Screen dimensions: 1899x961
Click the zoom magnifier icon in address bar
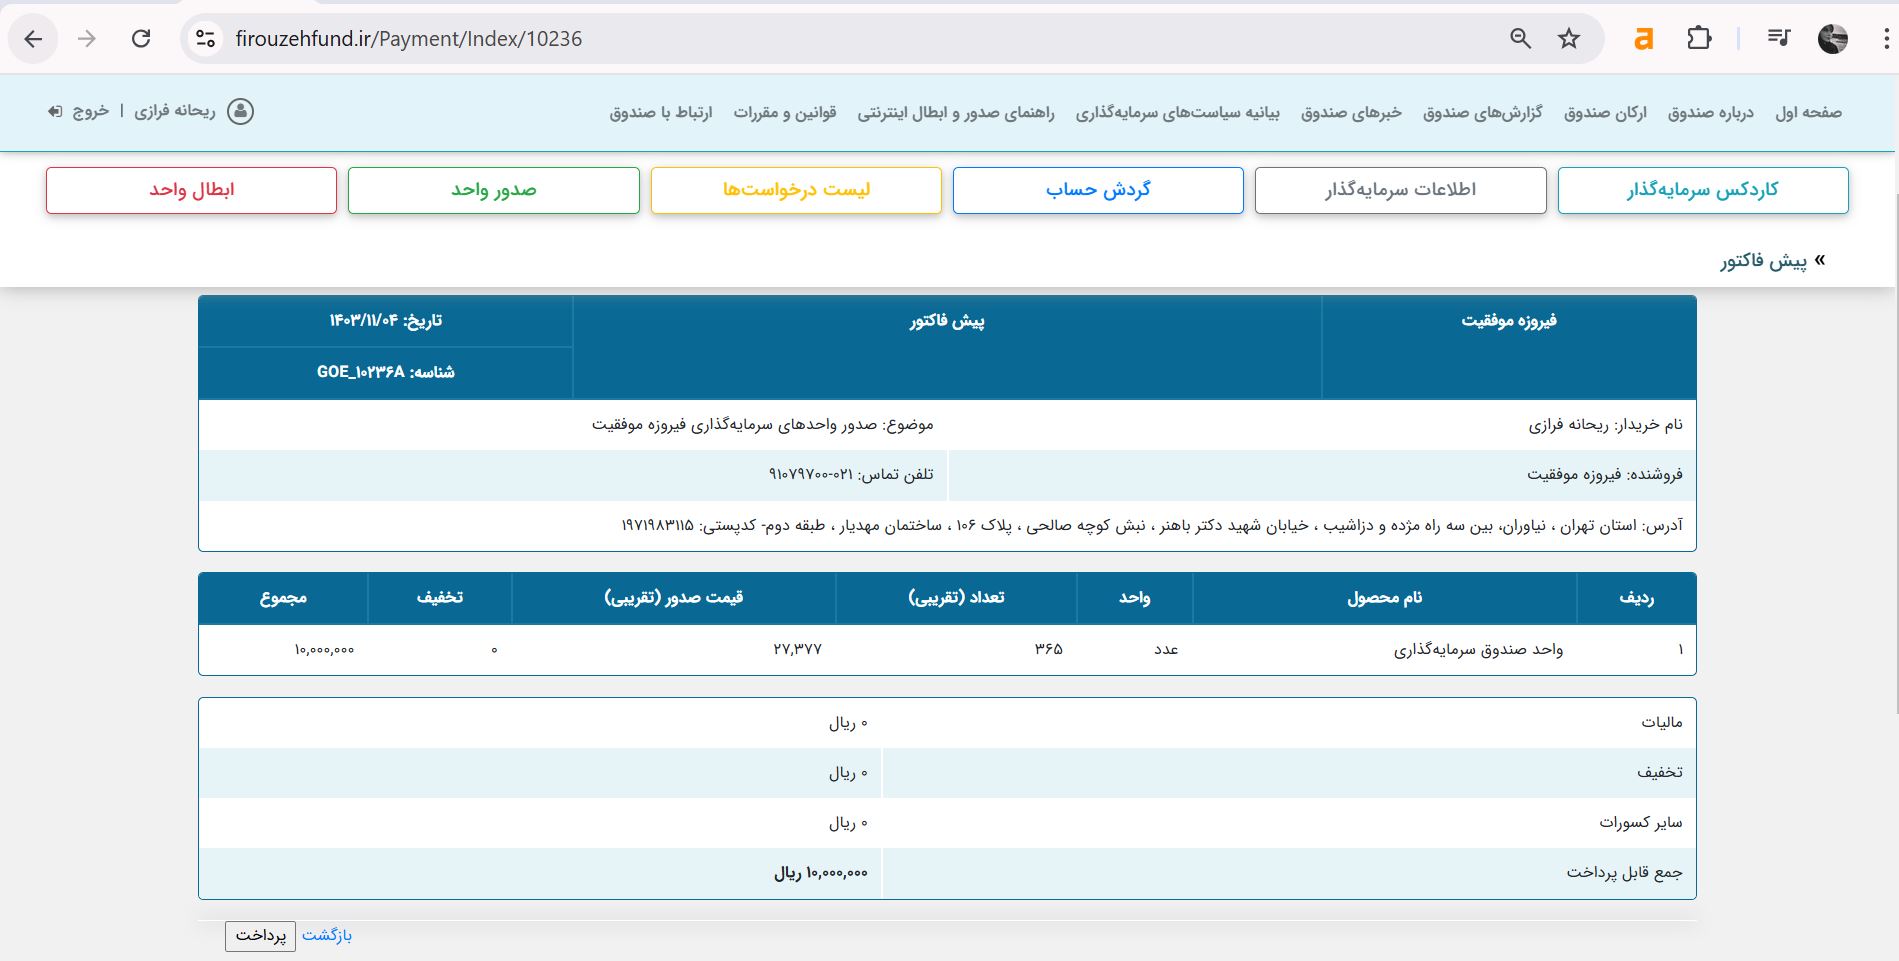click(x=1520, y=39)
